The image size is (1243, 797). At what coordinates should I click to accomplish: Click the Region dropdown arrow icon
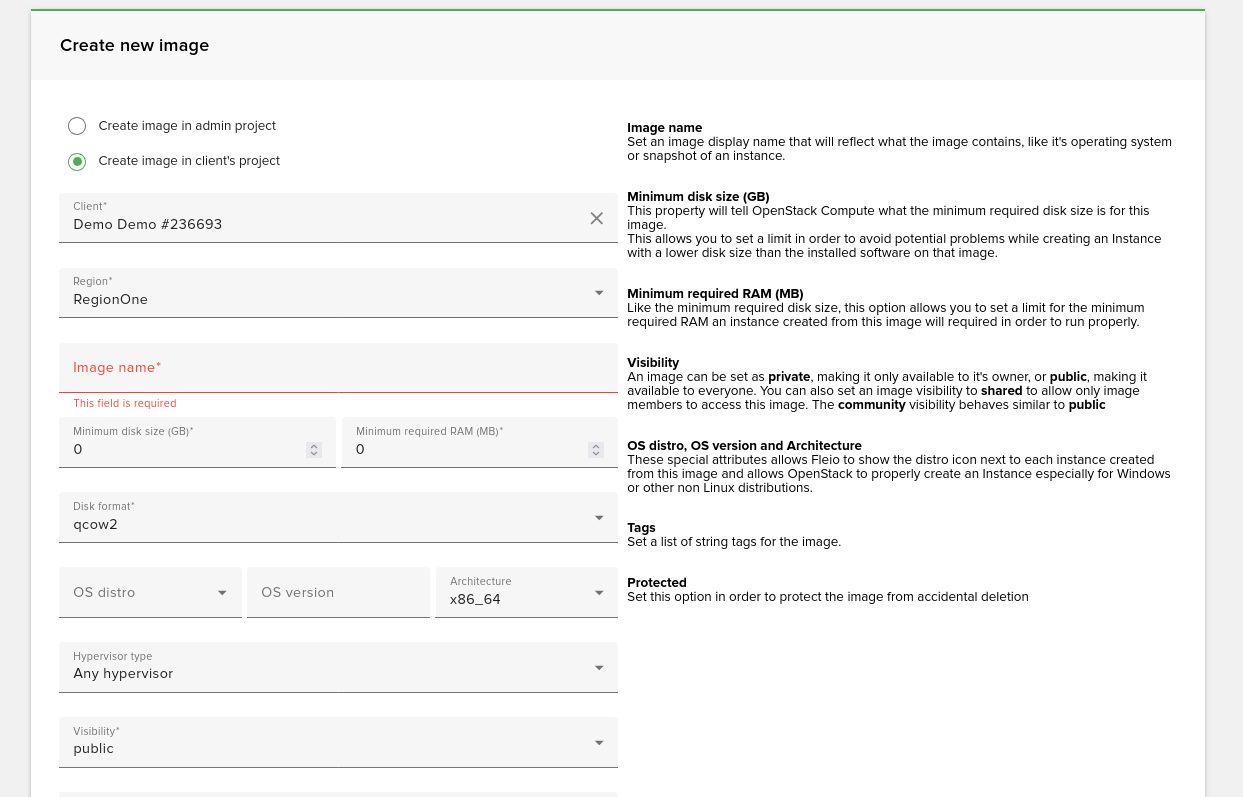click(x=599, y=293)
